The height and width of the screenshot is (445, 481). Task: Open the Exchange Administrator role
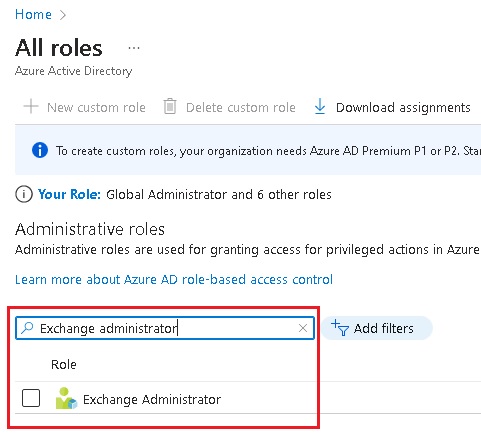[152, 399]
